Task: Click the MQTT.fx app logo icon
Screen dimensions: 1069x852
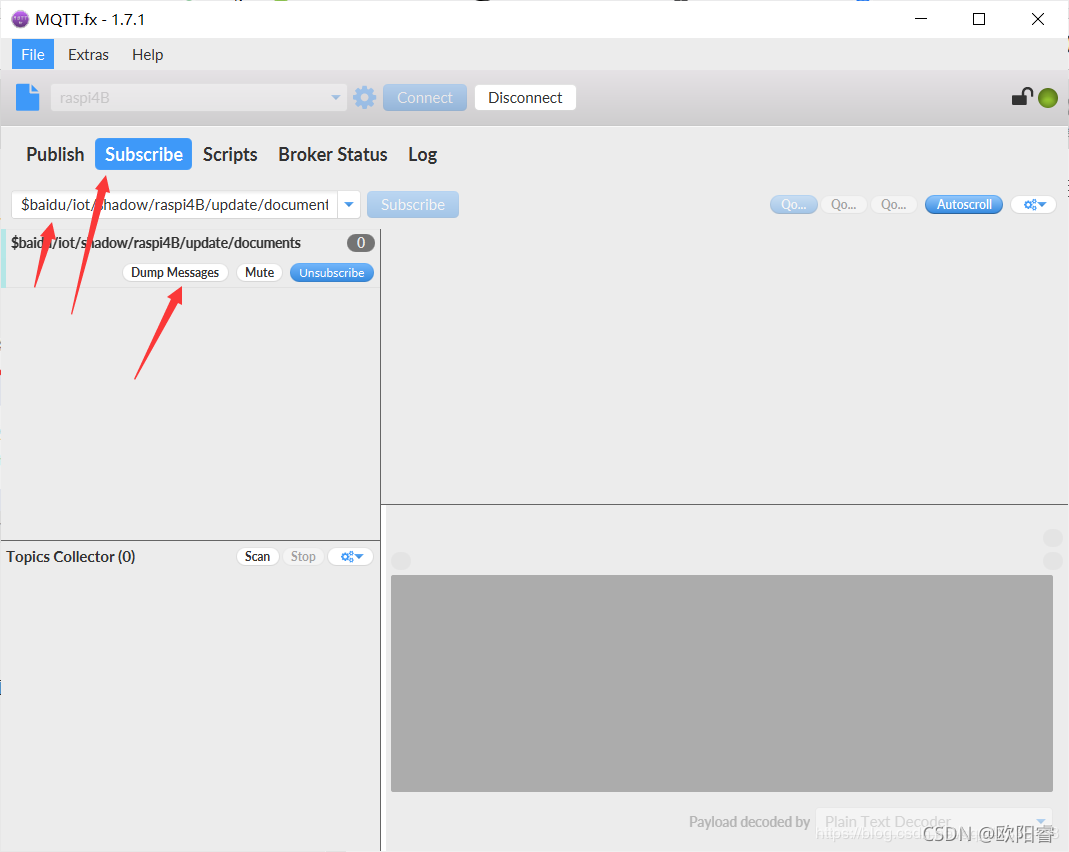Action: (x=20, y=19)
